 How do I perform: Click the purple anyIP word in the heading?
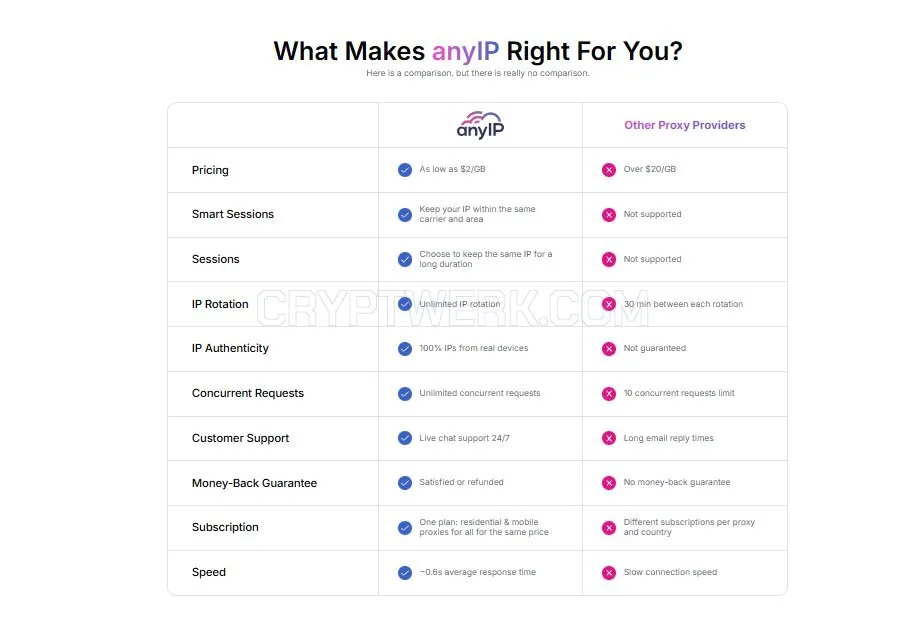pos(466,51)
